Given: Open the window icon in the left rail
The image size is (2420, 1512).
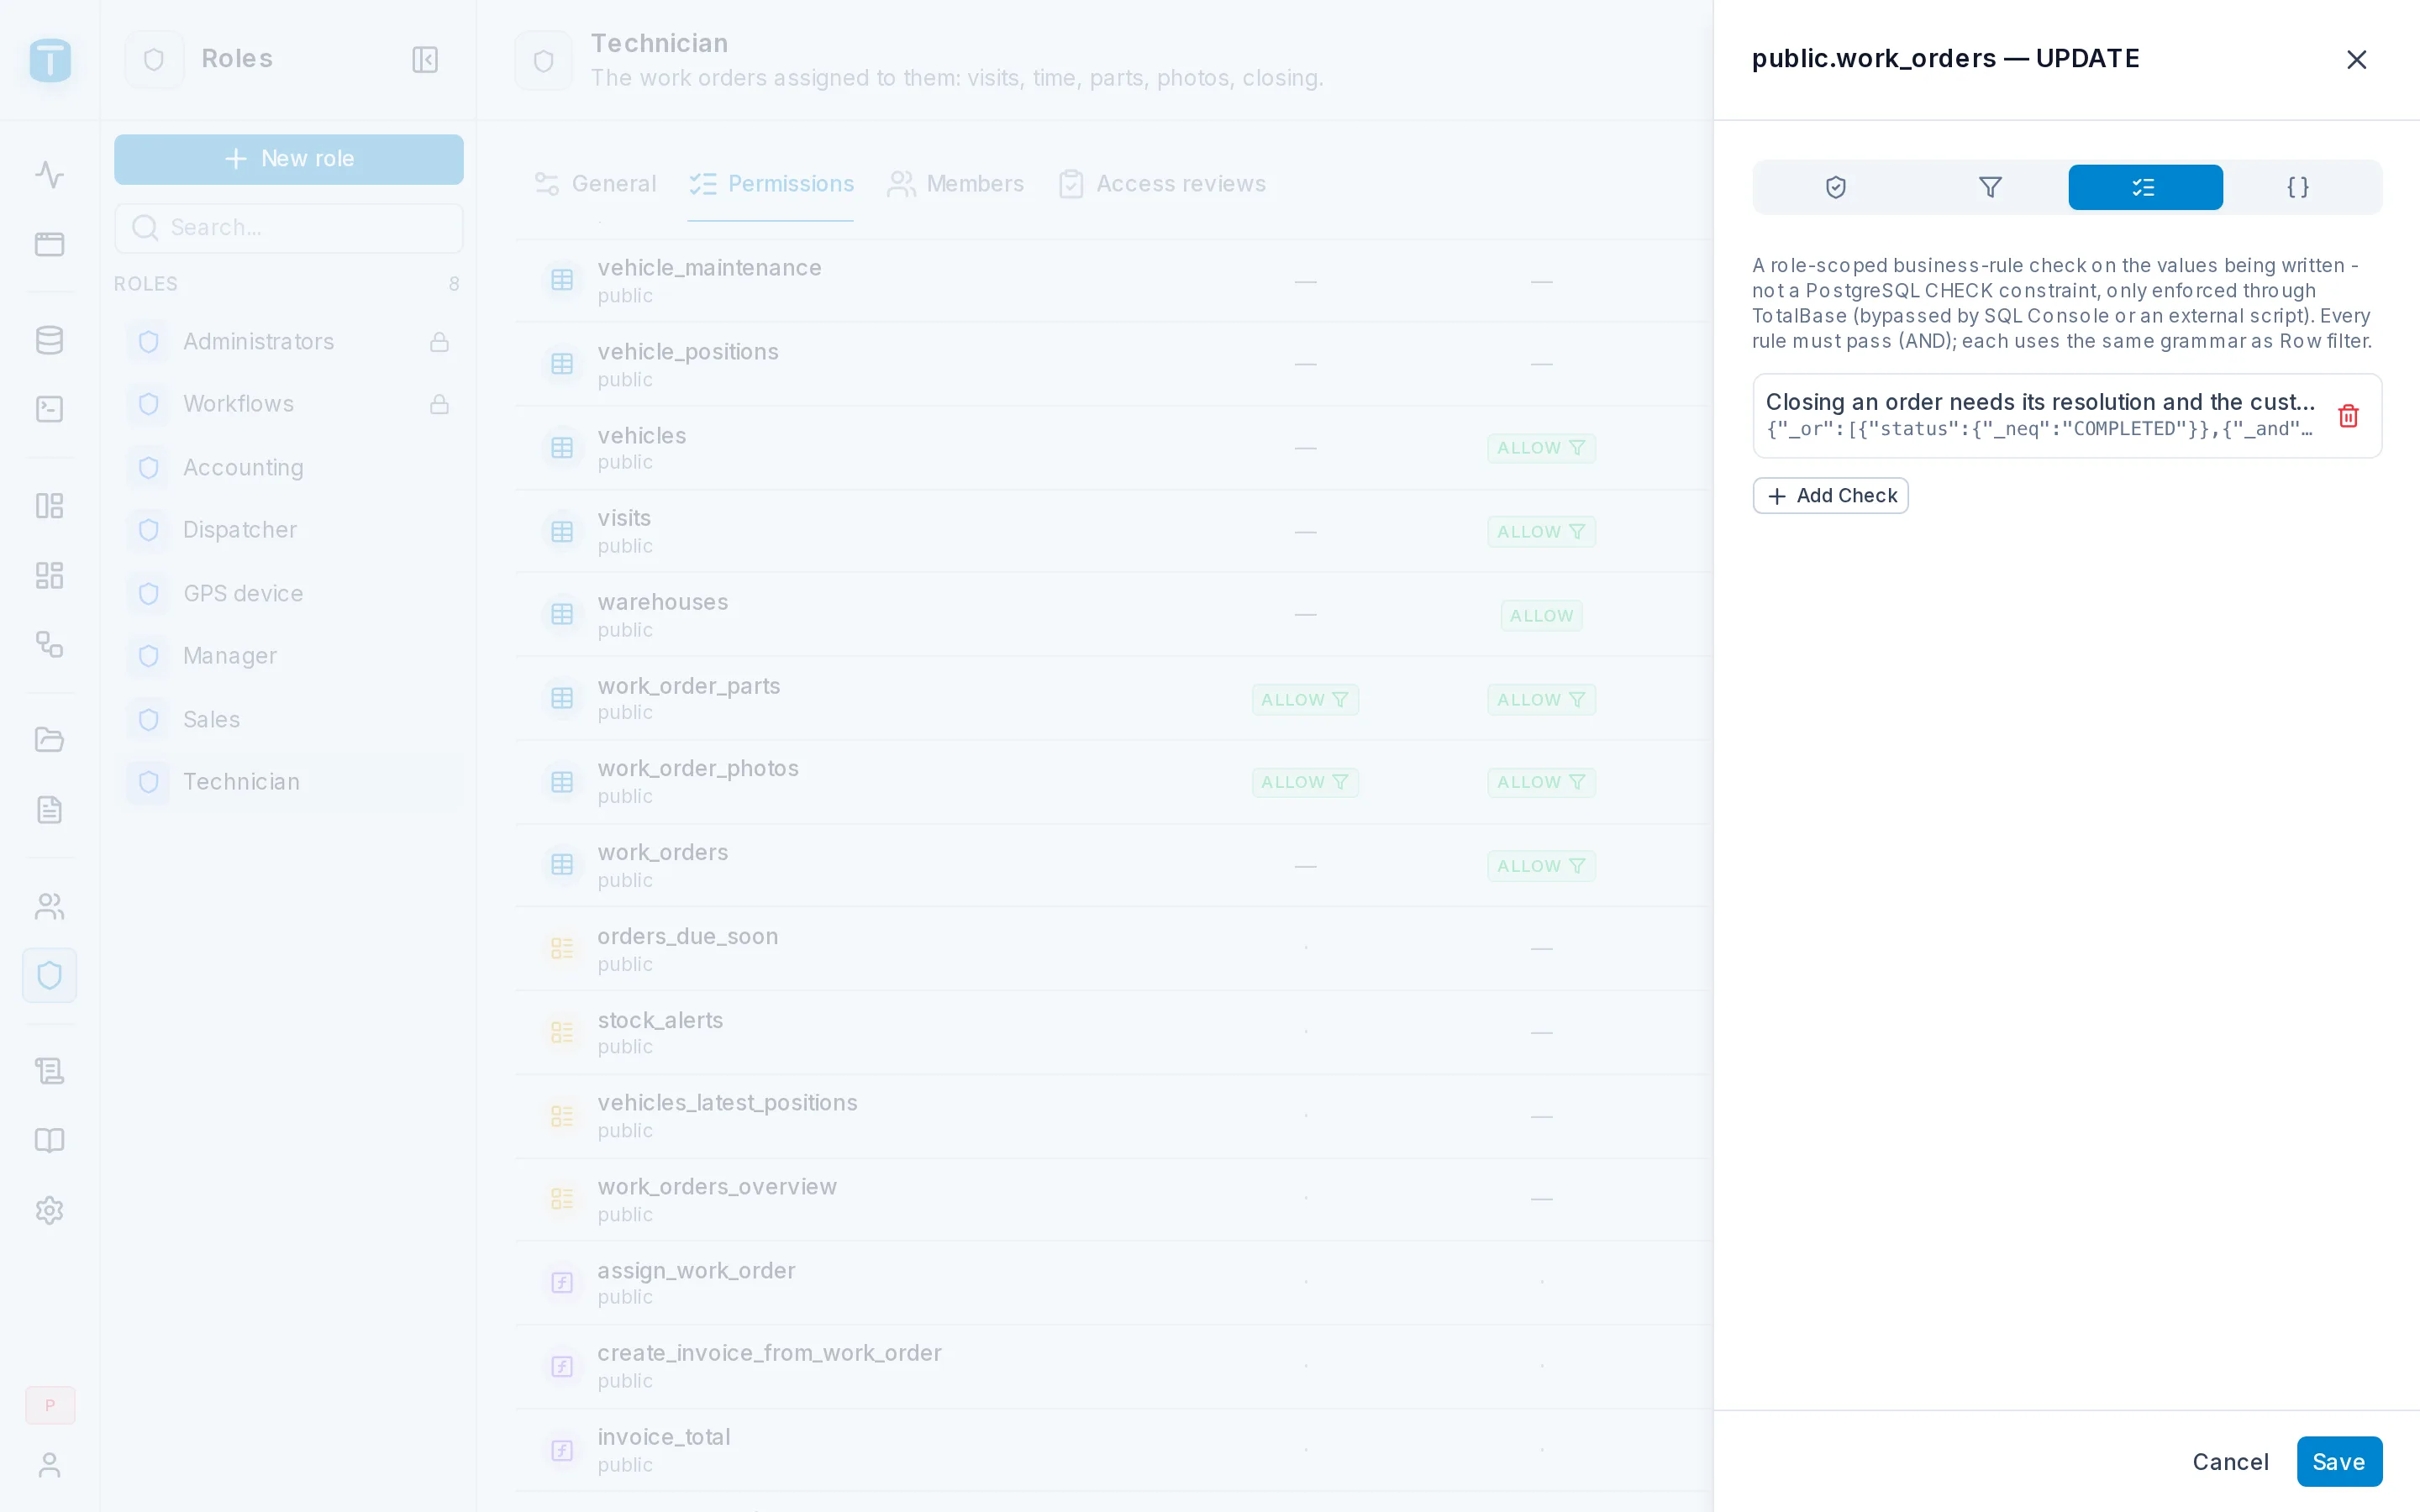Looking at the screenshot, I should (49, 244).
